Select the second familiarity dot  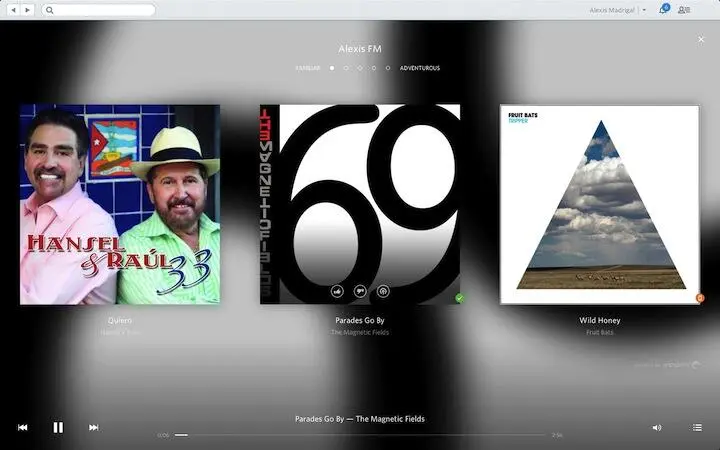pyautogui.click(x=346, y=68)
